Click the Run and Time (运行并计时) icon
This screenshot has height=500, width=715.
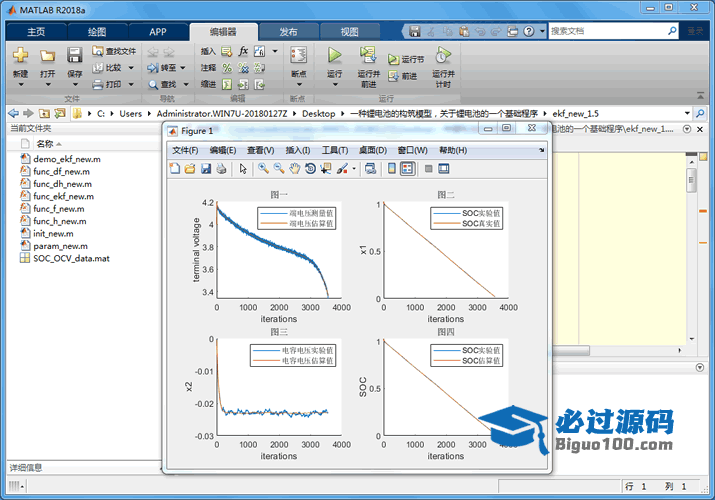click(442, 55)
